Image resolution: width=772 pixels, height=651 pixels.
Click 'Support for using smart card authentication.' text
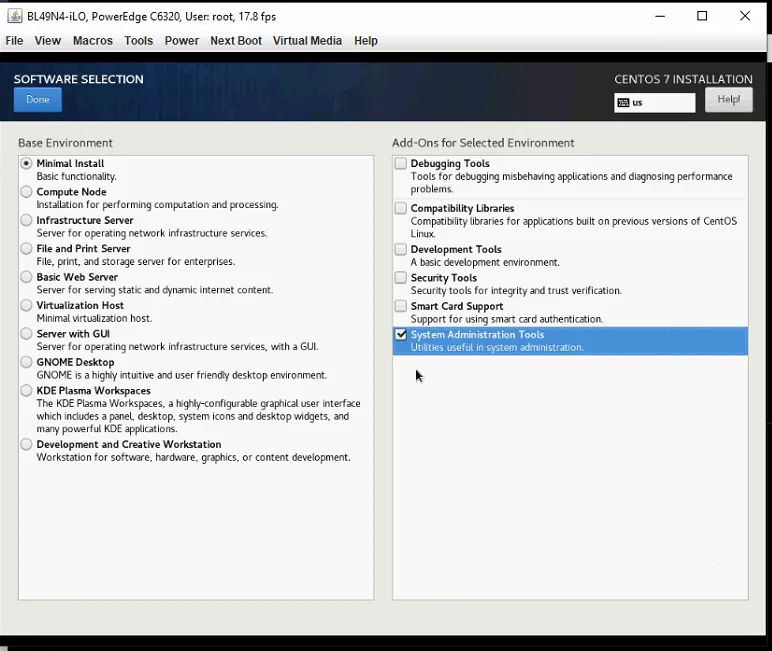coord(507,319)
